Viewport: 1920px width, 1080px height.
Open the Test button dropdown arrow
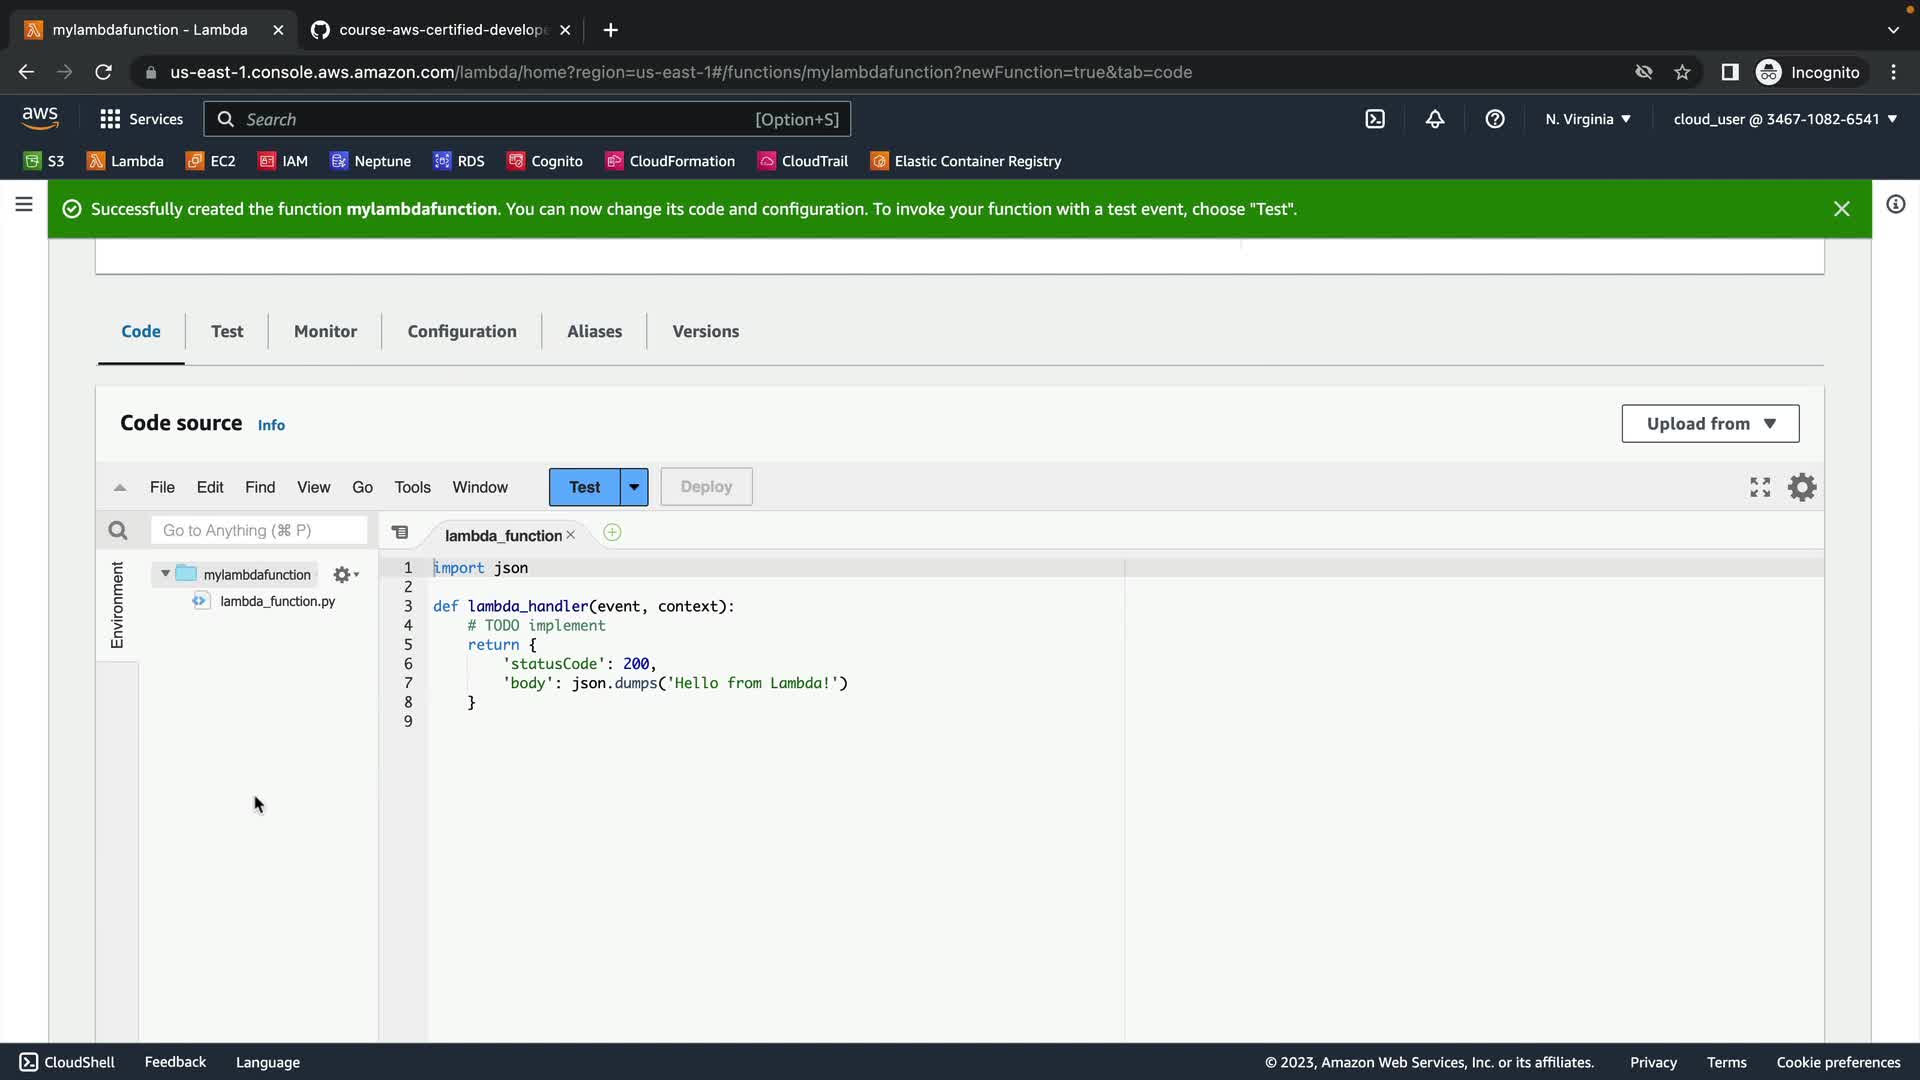coord(634,487)
